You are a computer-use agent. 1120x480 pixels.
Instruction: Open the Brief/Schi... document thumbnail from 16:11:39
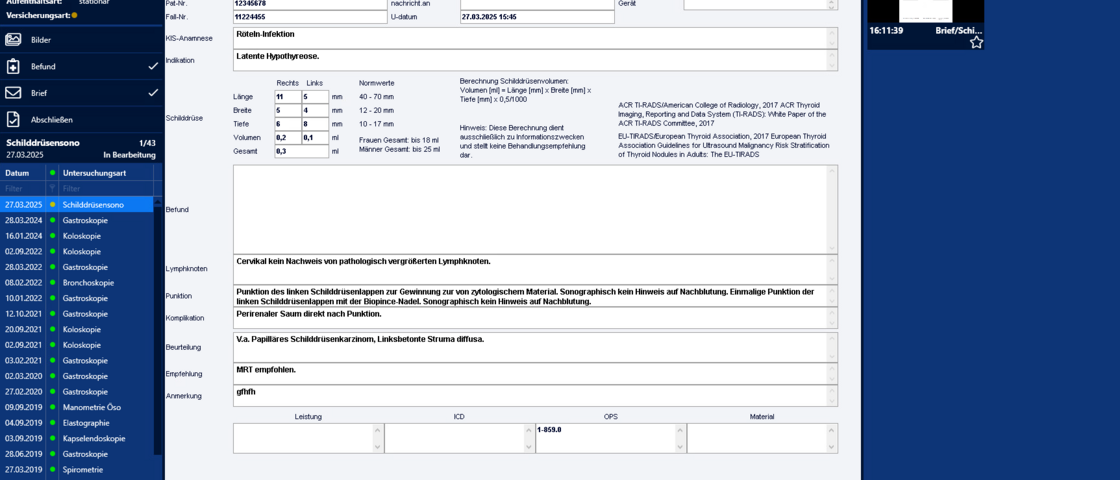tap(926, 24)
